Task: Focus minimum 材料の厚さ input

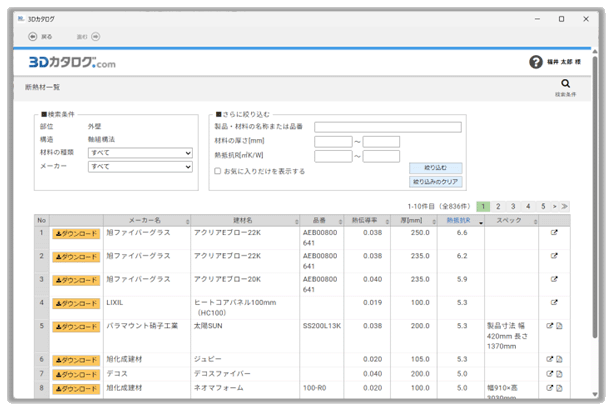Action: click(333, 141)
